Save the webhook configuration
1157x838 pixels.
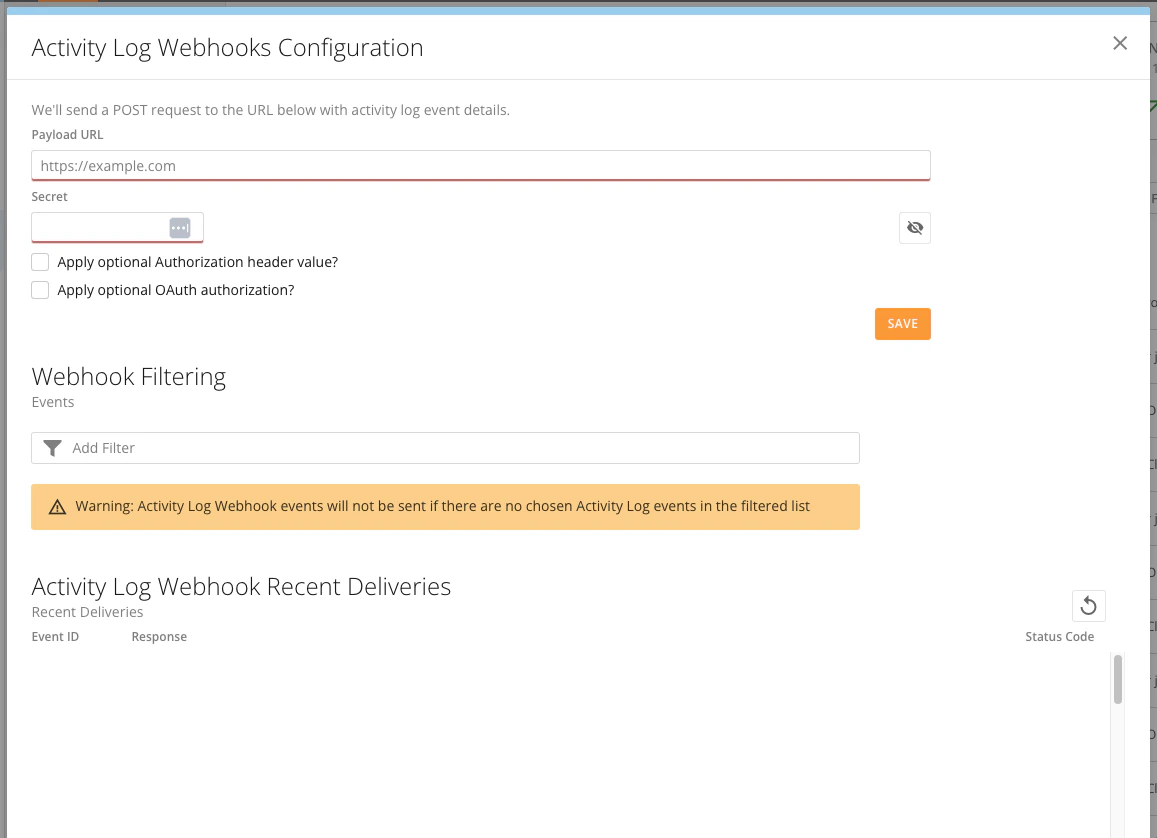coord(902,324)
